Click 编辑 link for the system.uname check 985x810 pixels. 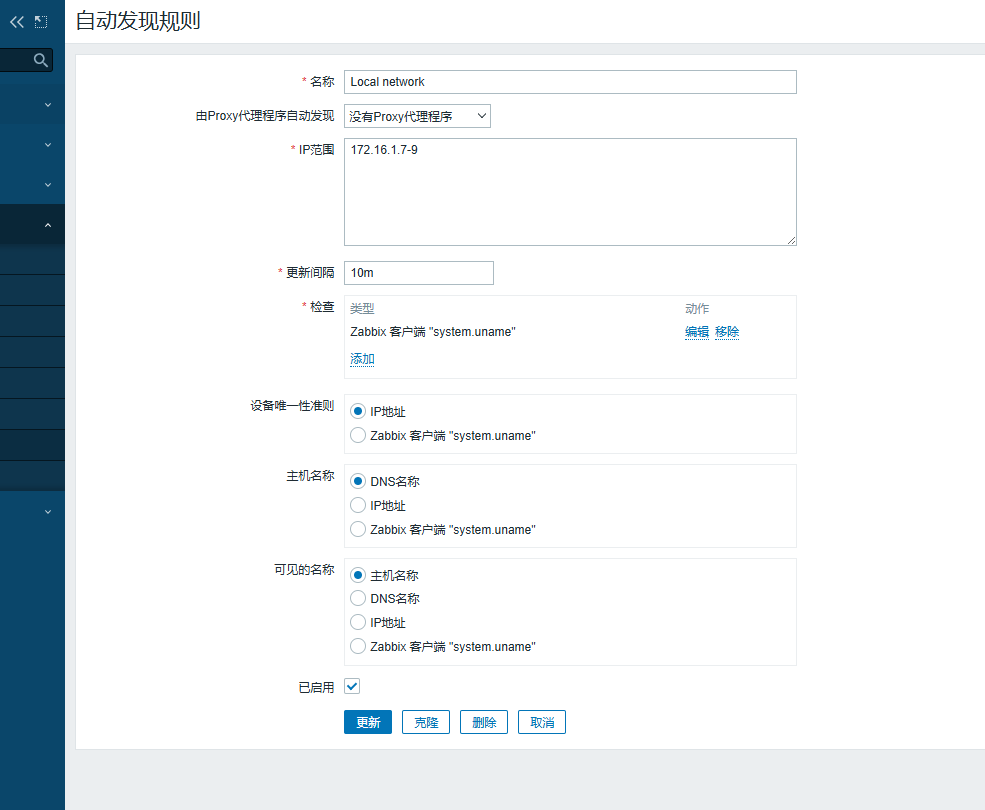[x=697, y=332]
